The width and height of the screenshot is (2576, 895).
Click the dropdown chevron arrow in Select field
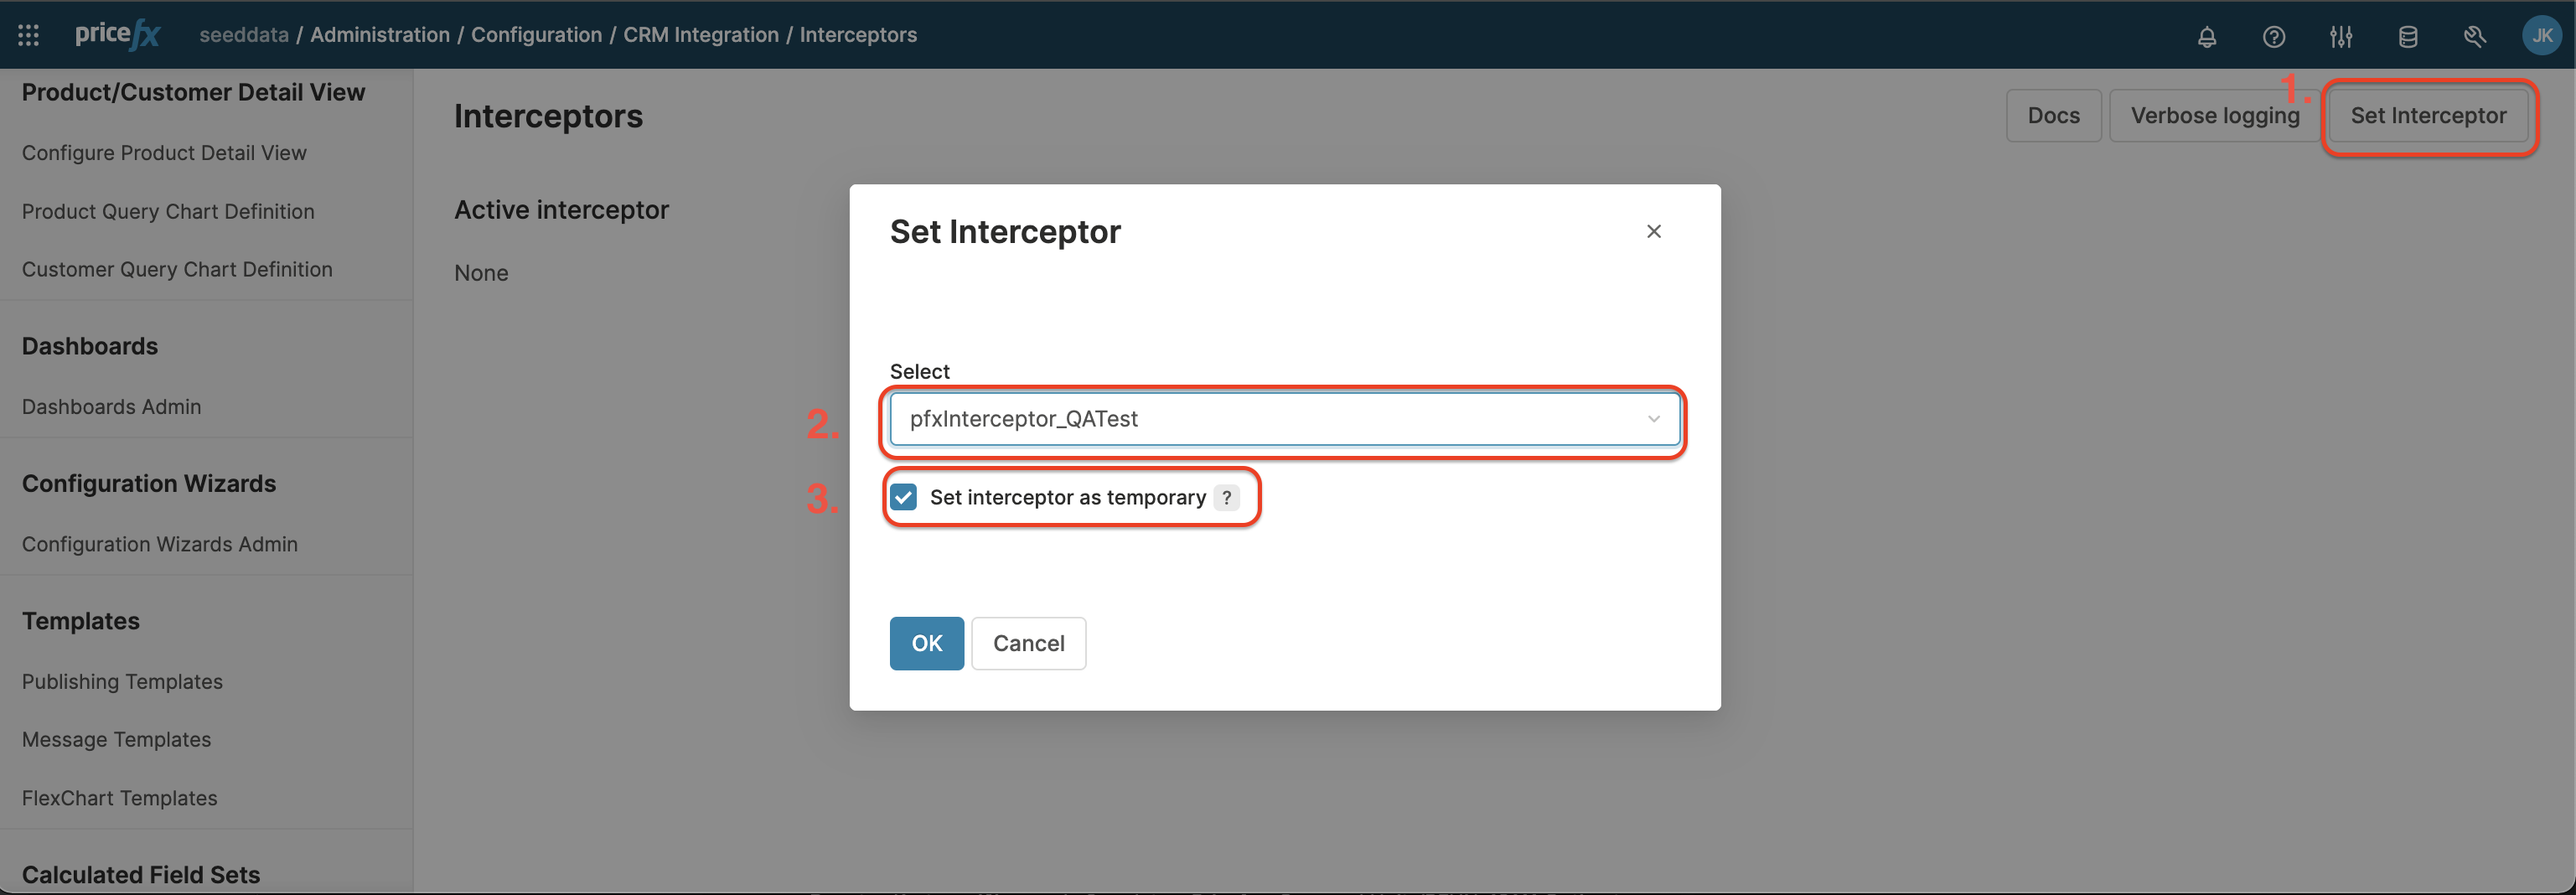tap(1654, 419)
